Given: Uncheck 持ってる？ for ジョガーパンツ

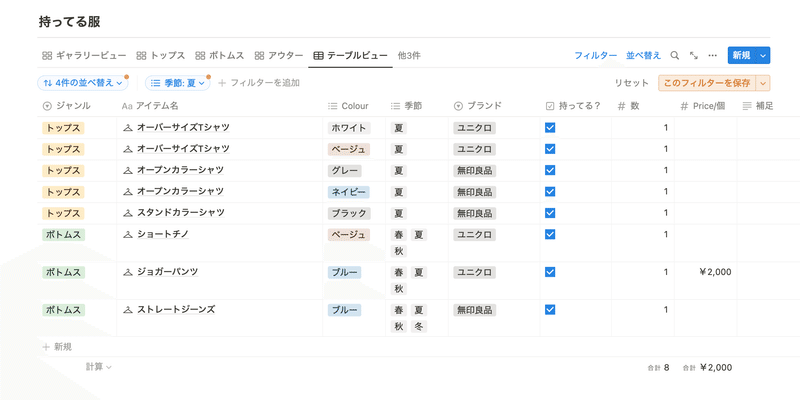Looking at the screenshot, I should (550, 272).
